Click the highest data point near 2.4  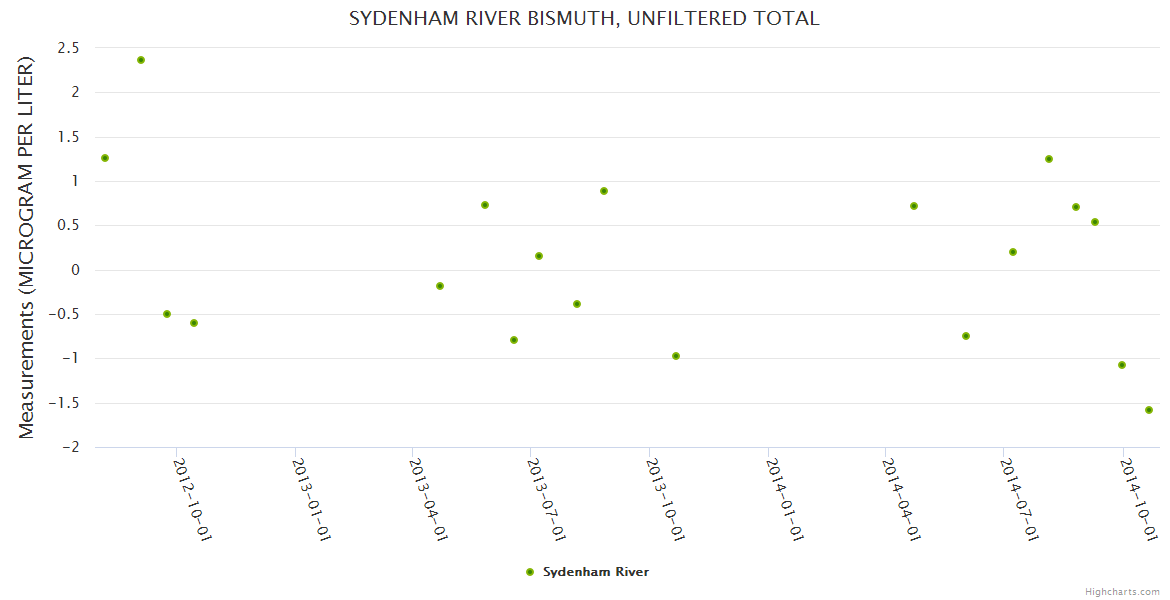[141, 60]
